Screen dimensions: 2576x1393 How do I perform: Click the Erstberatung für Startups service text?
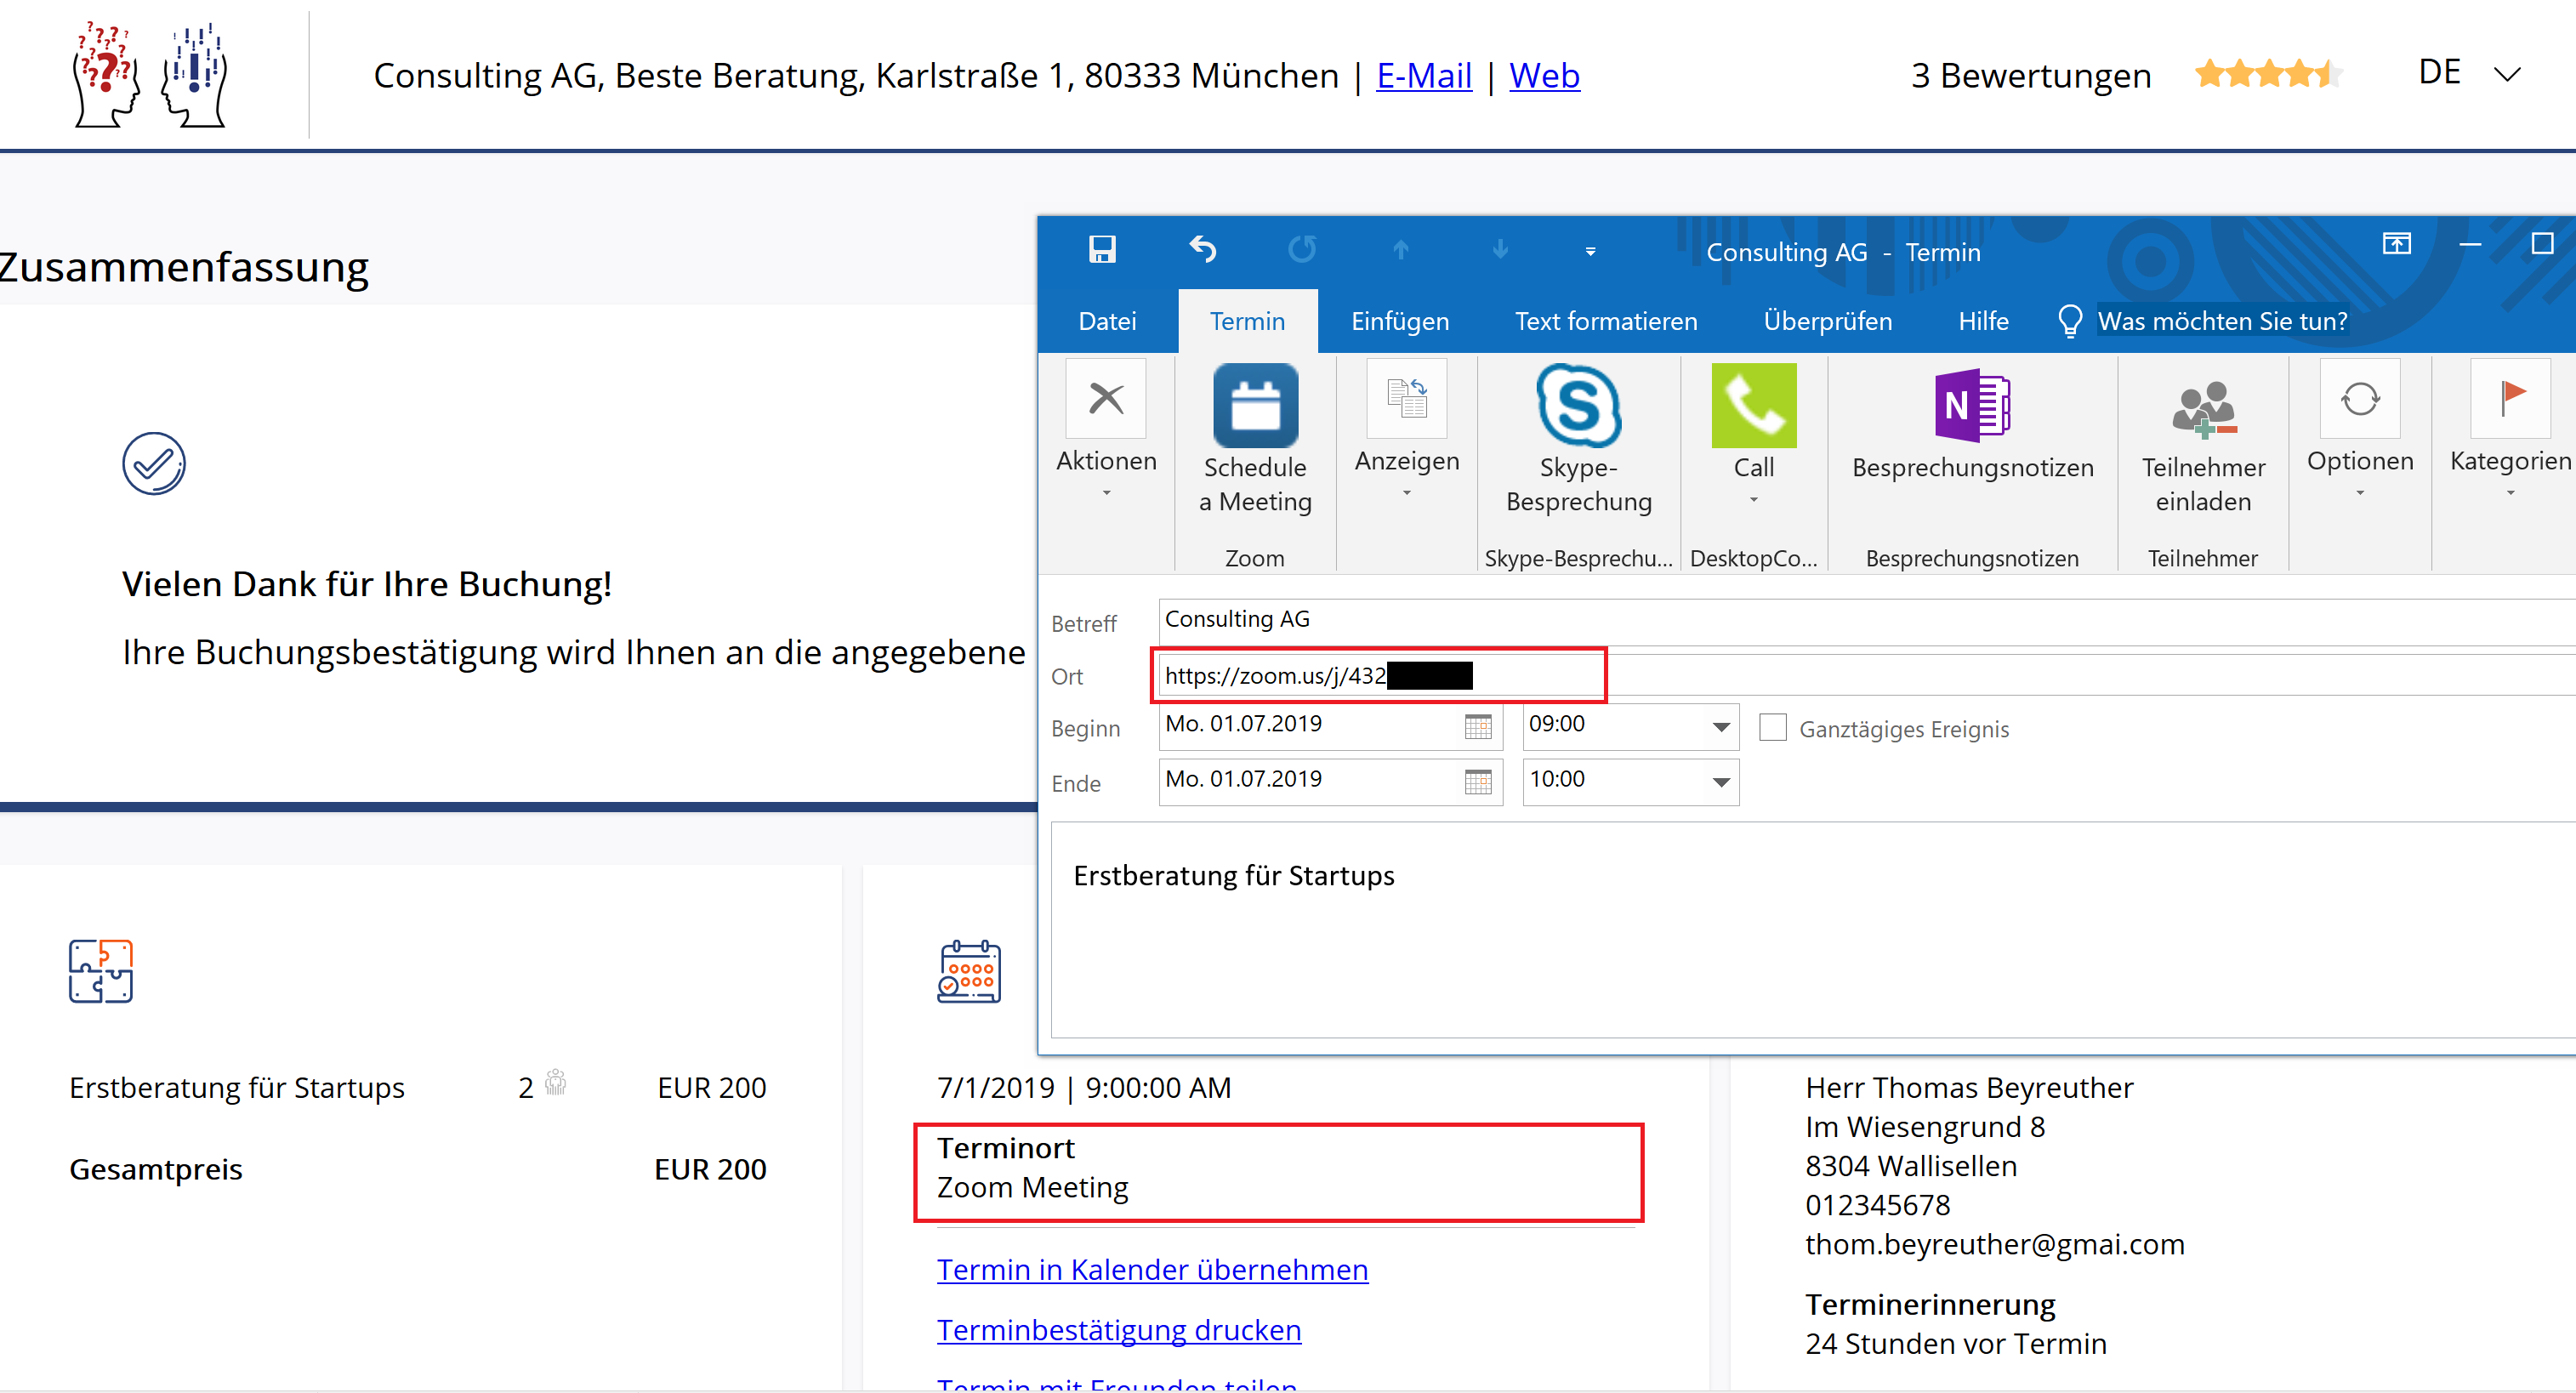236,1088
